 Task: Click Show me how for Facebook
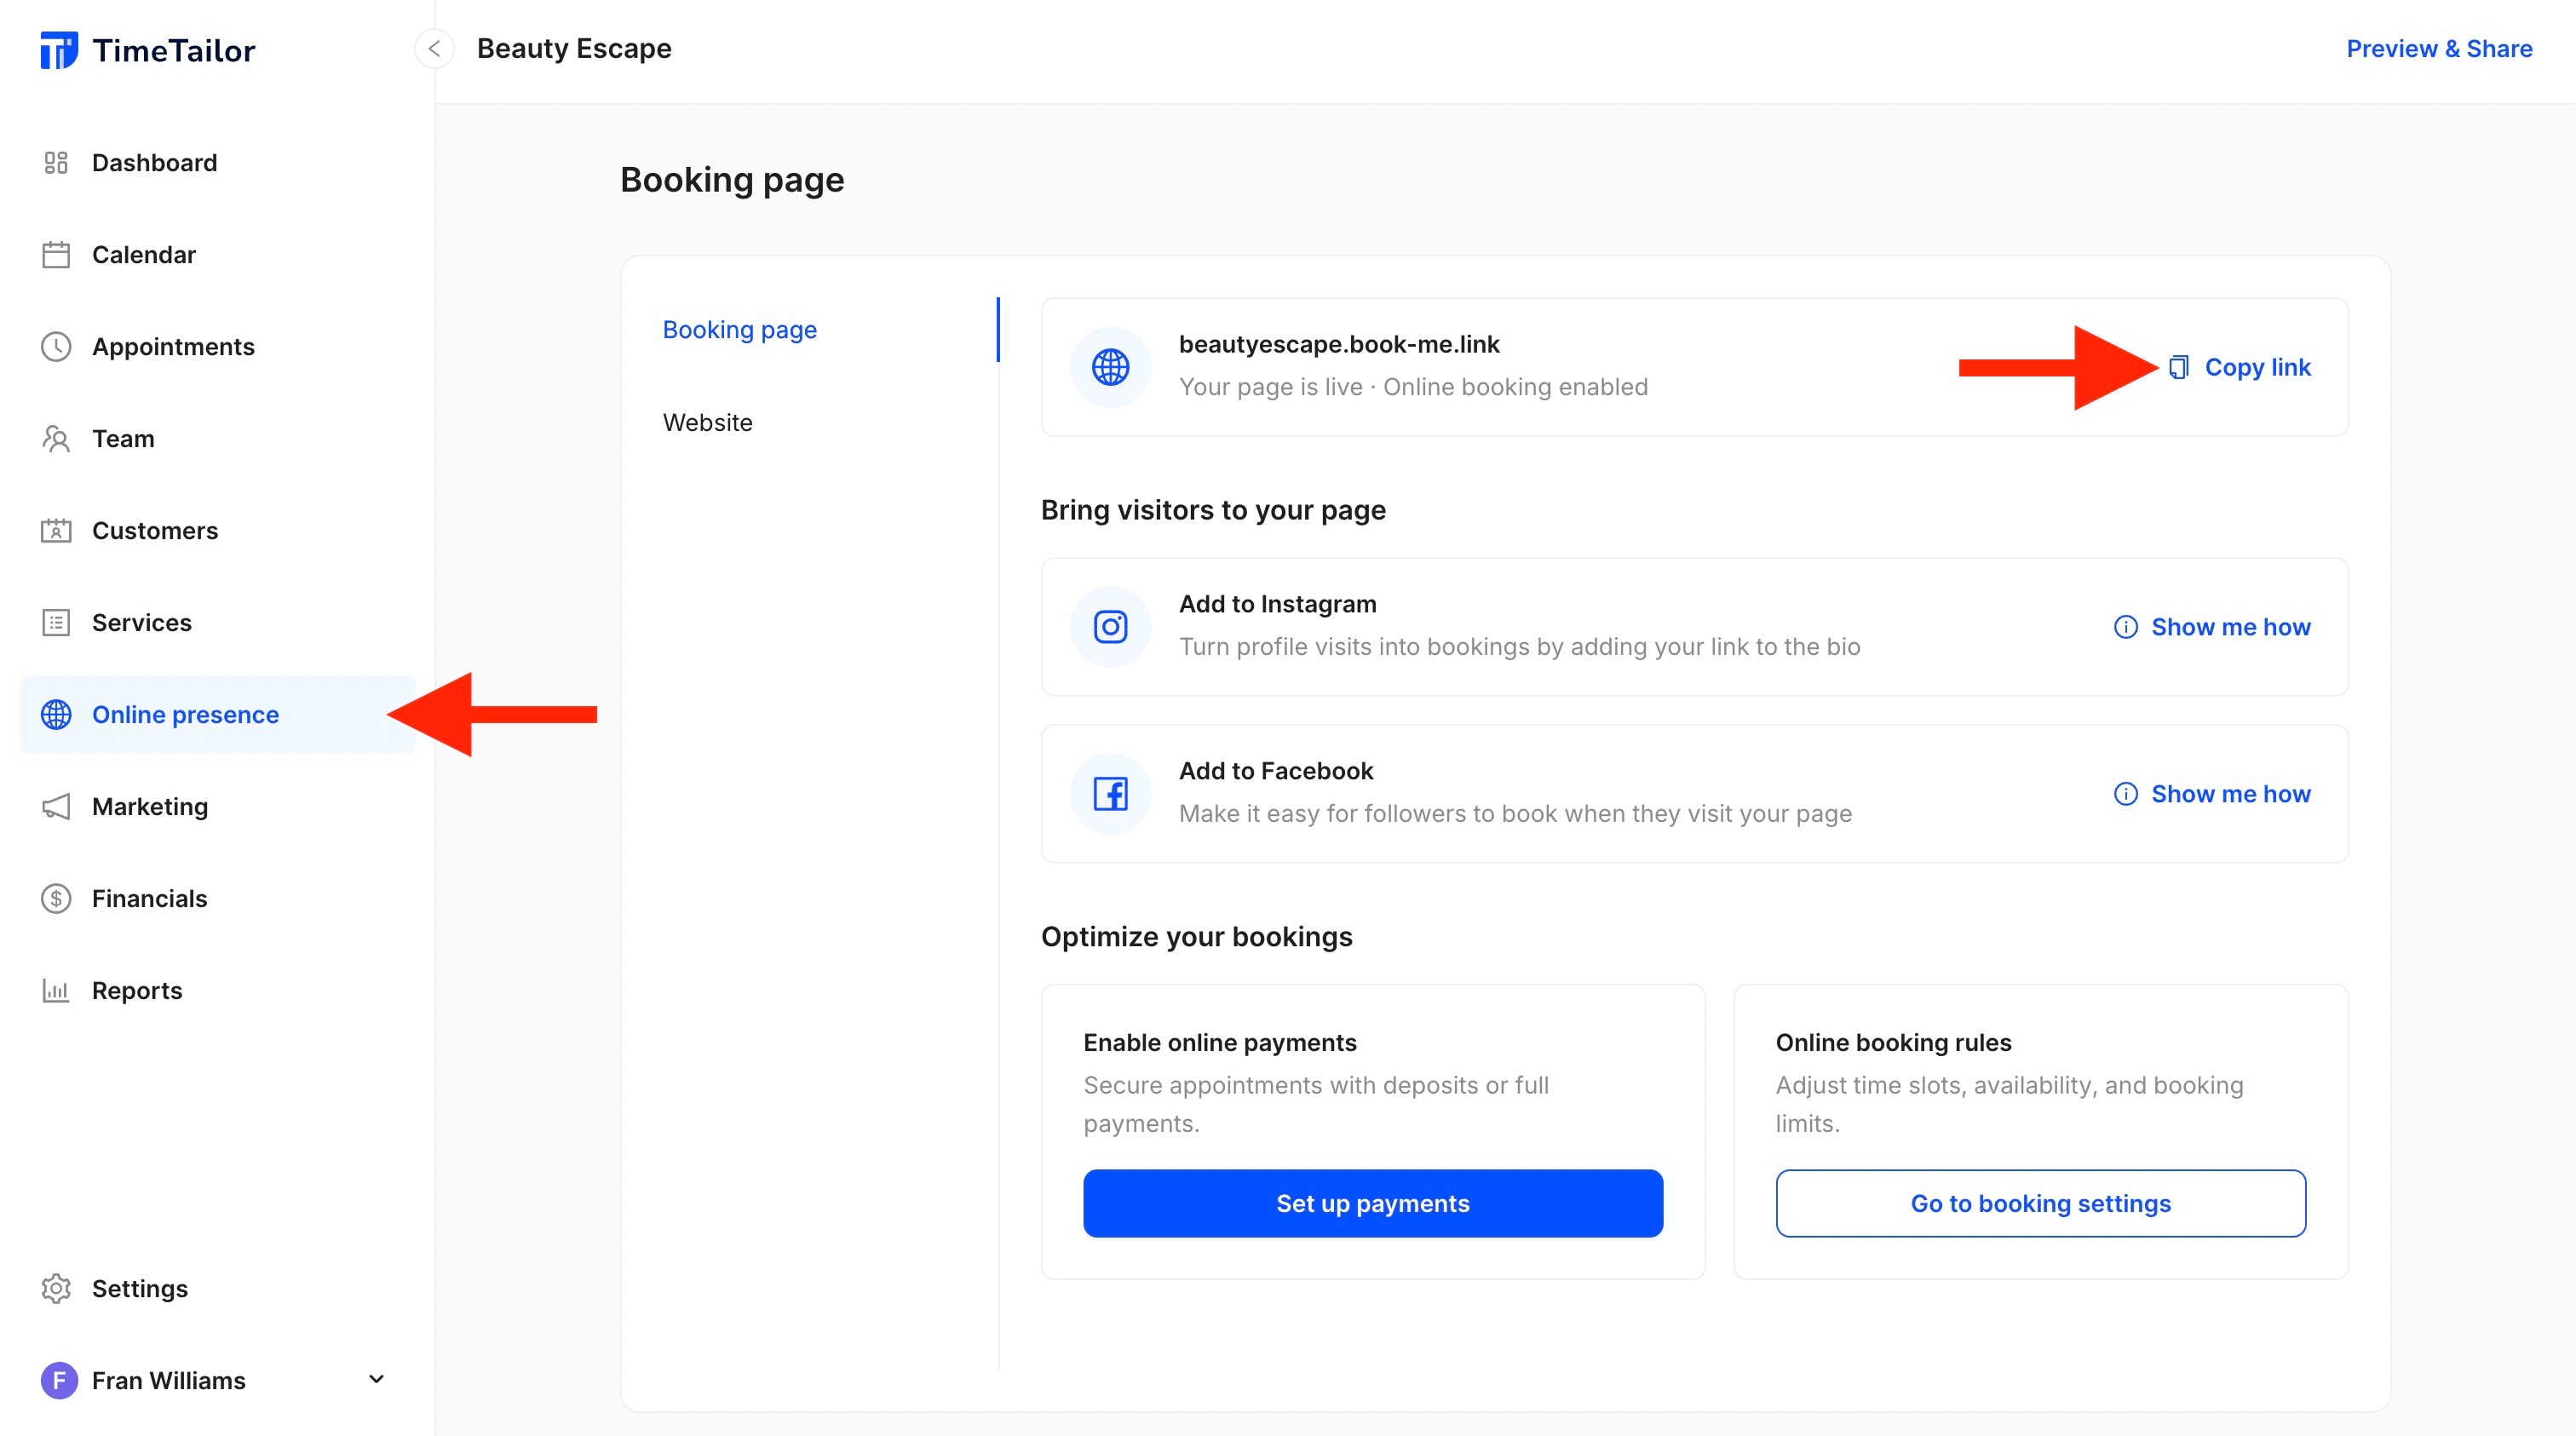tap(2212, 794)
